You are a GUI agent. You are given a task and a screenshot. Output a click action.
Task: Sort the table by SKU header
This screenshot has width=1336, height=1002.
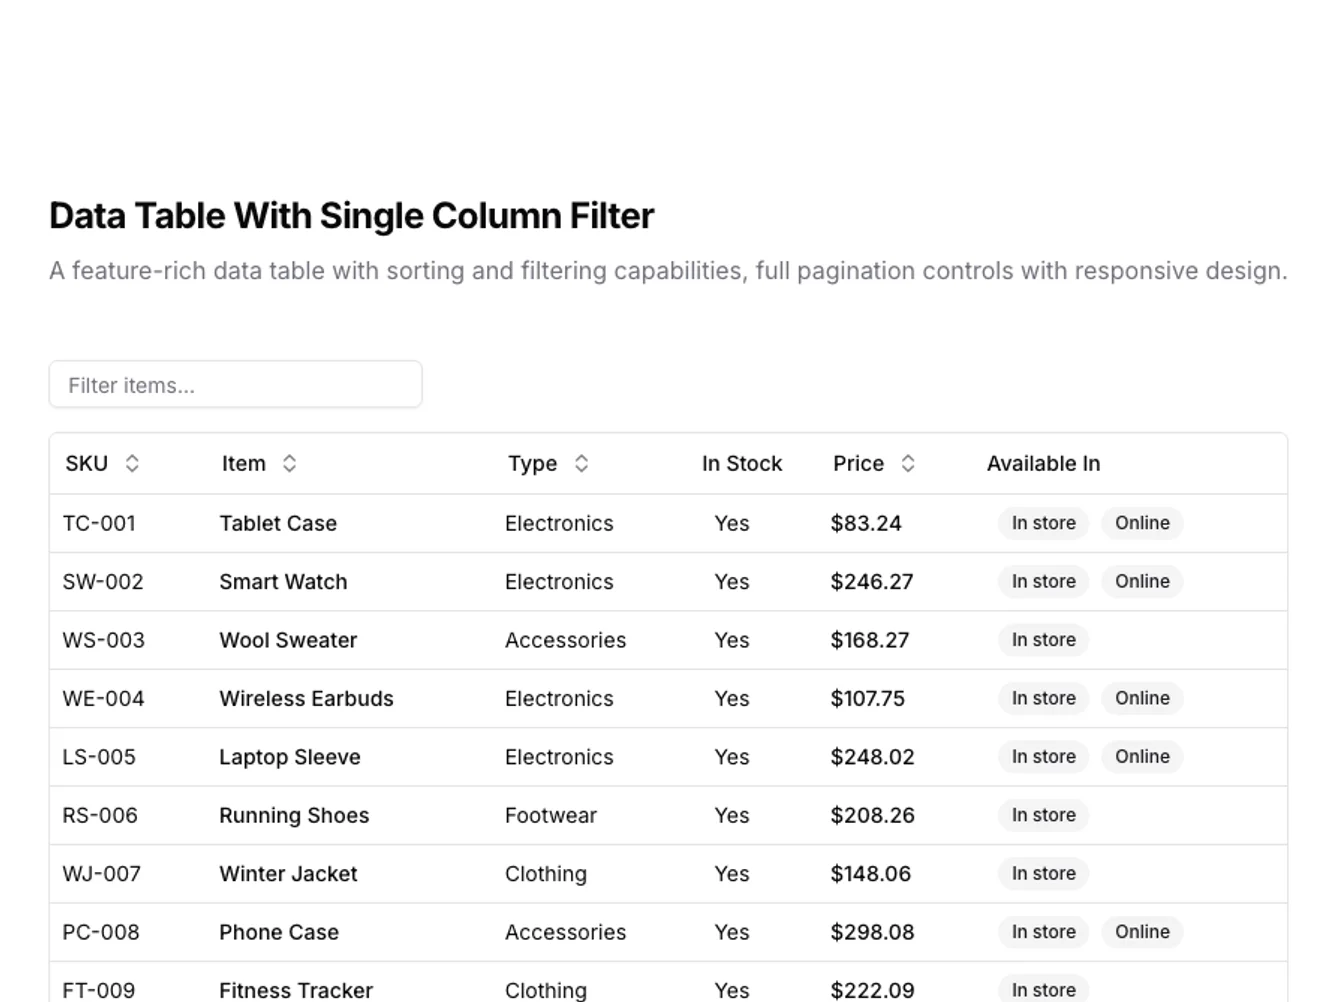[x=86, y=463]
